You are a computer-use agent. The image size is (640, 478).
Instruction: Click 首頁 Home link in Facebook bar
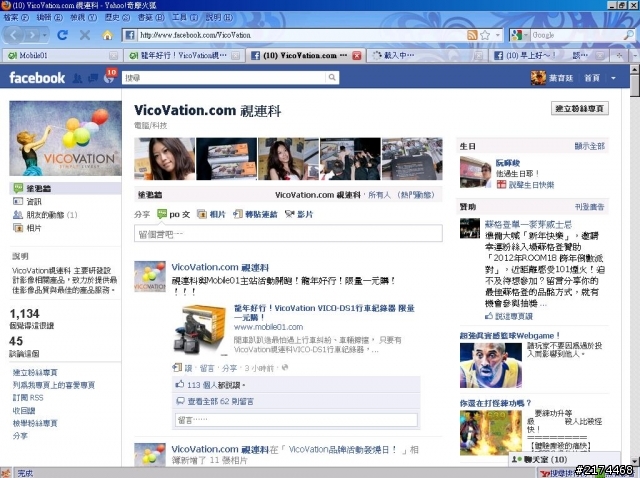click(x=592, y=78)
